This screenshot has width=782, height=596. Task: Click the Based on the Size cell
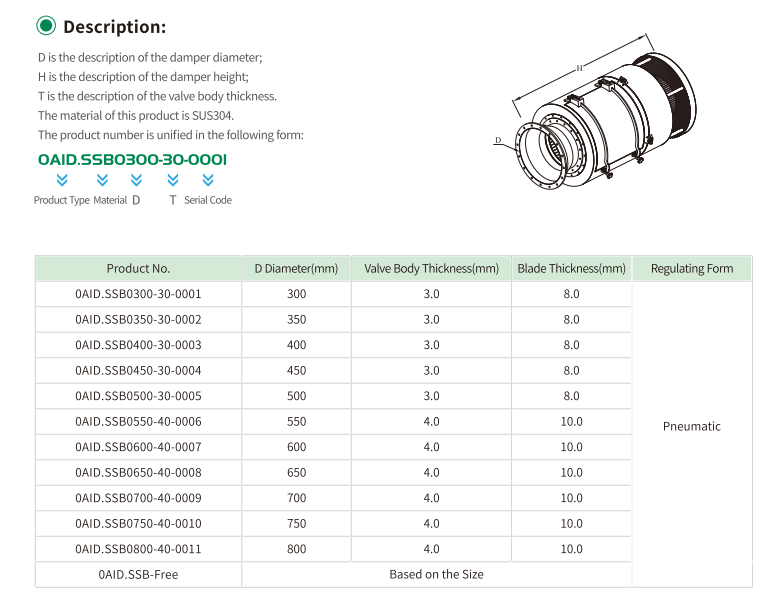coord(436,575)
